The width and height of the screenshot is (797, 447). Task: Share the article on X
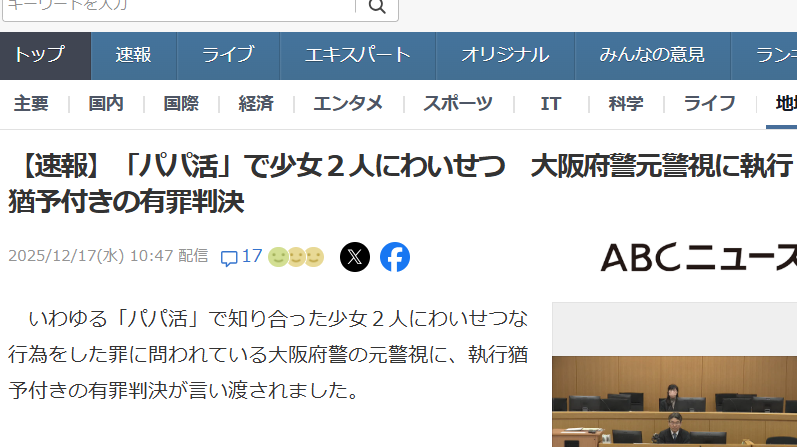355,257
